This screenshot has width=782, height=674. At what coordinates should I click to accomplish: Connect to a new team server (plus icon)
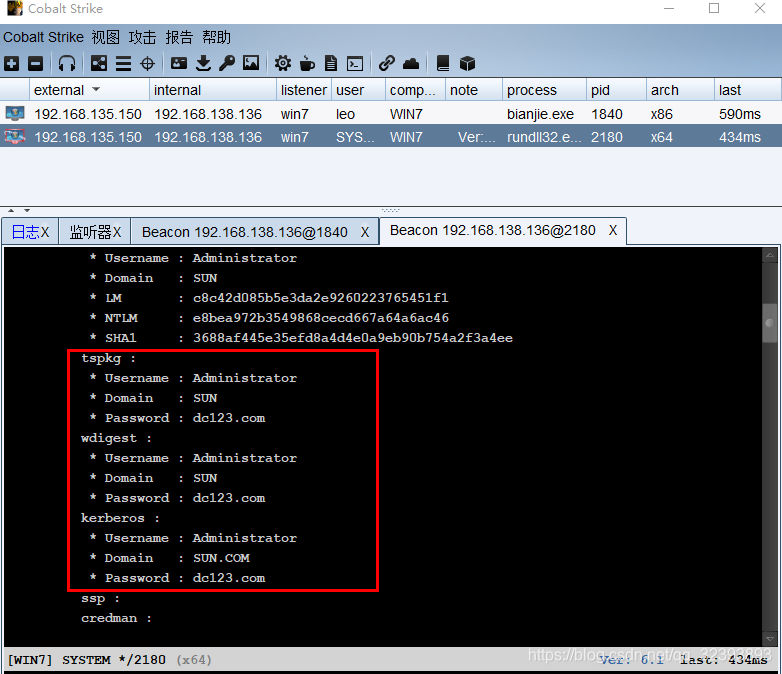[11, 63]
